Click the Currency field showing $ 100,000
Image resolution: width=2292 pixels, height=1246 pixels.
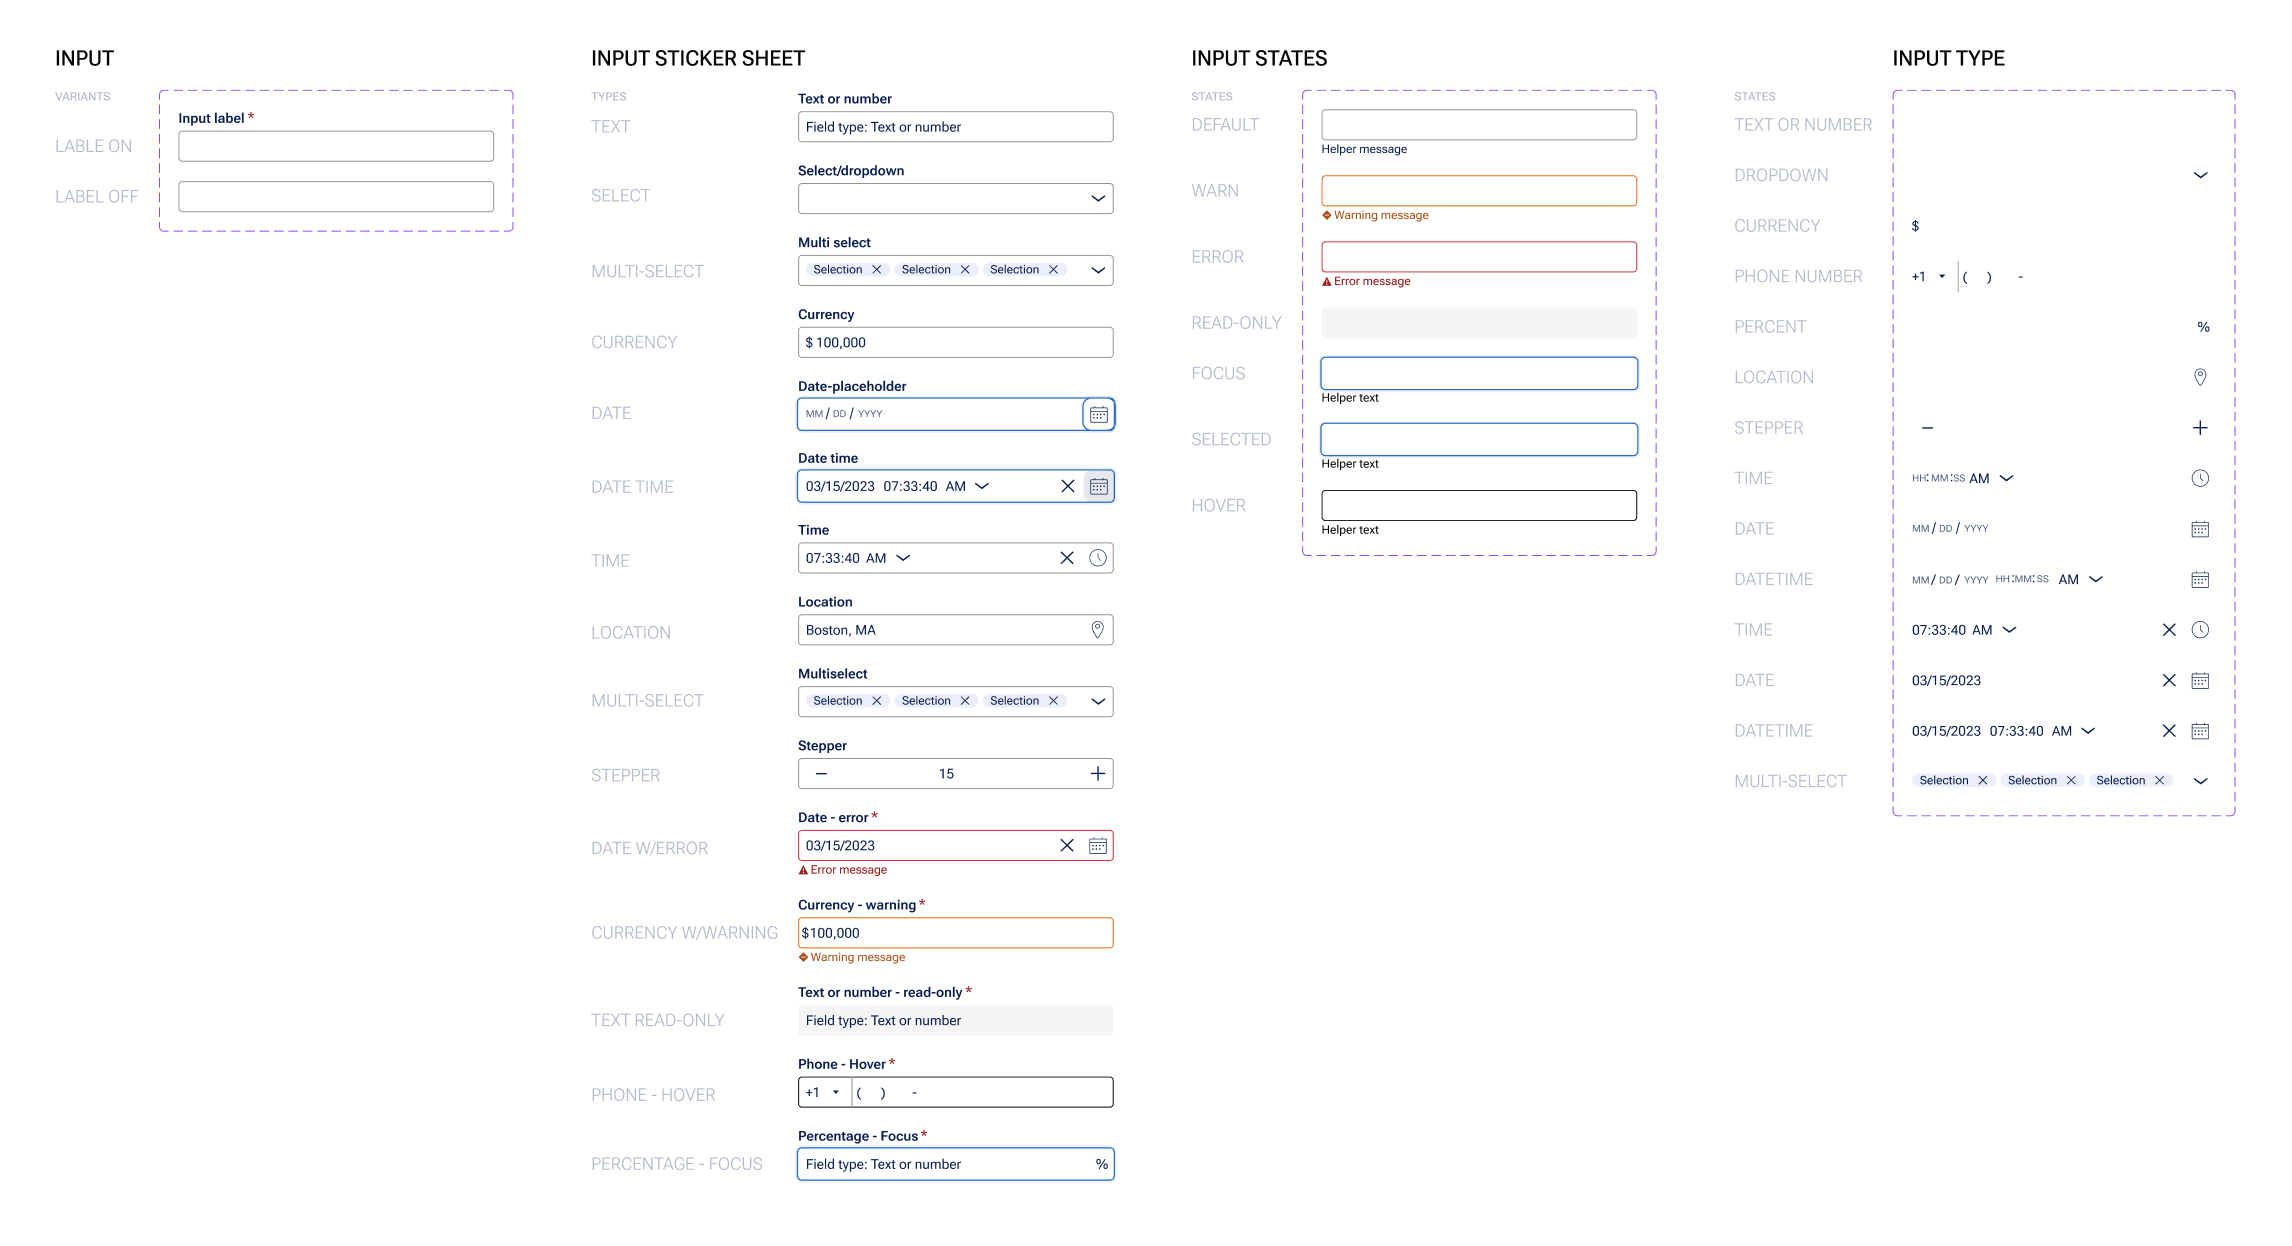955,342
